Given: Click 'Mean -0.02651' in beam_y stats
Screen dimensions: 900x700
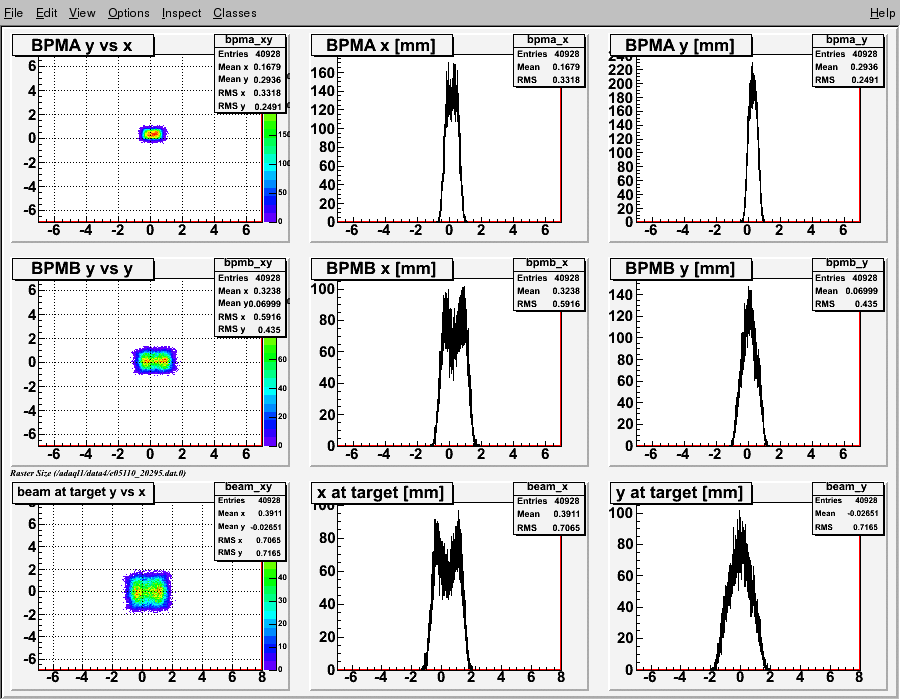Looking at the screenshot, I should coord(847,514).
